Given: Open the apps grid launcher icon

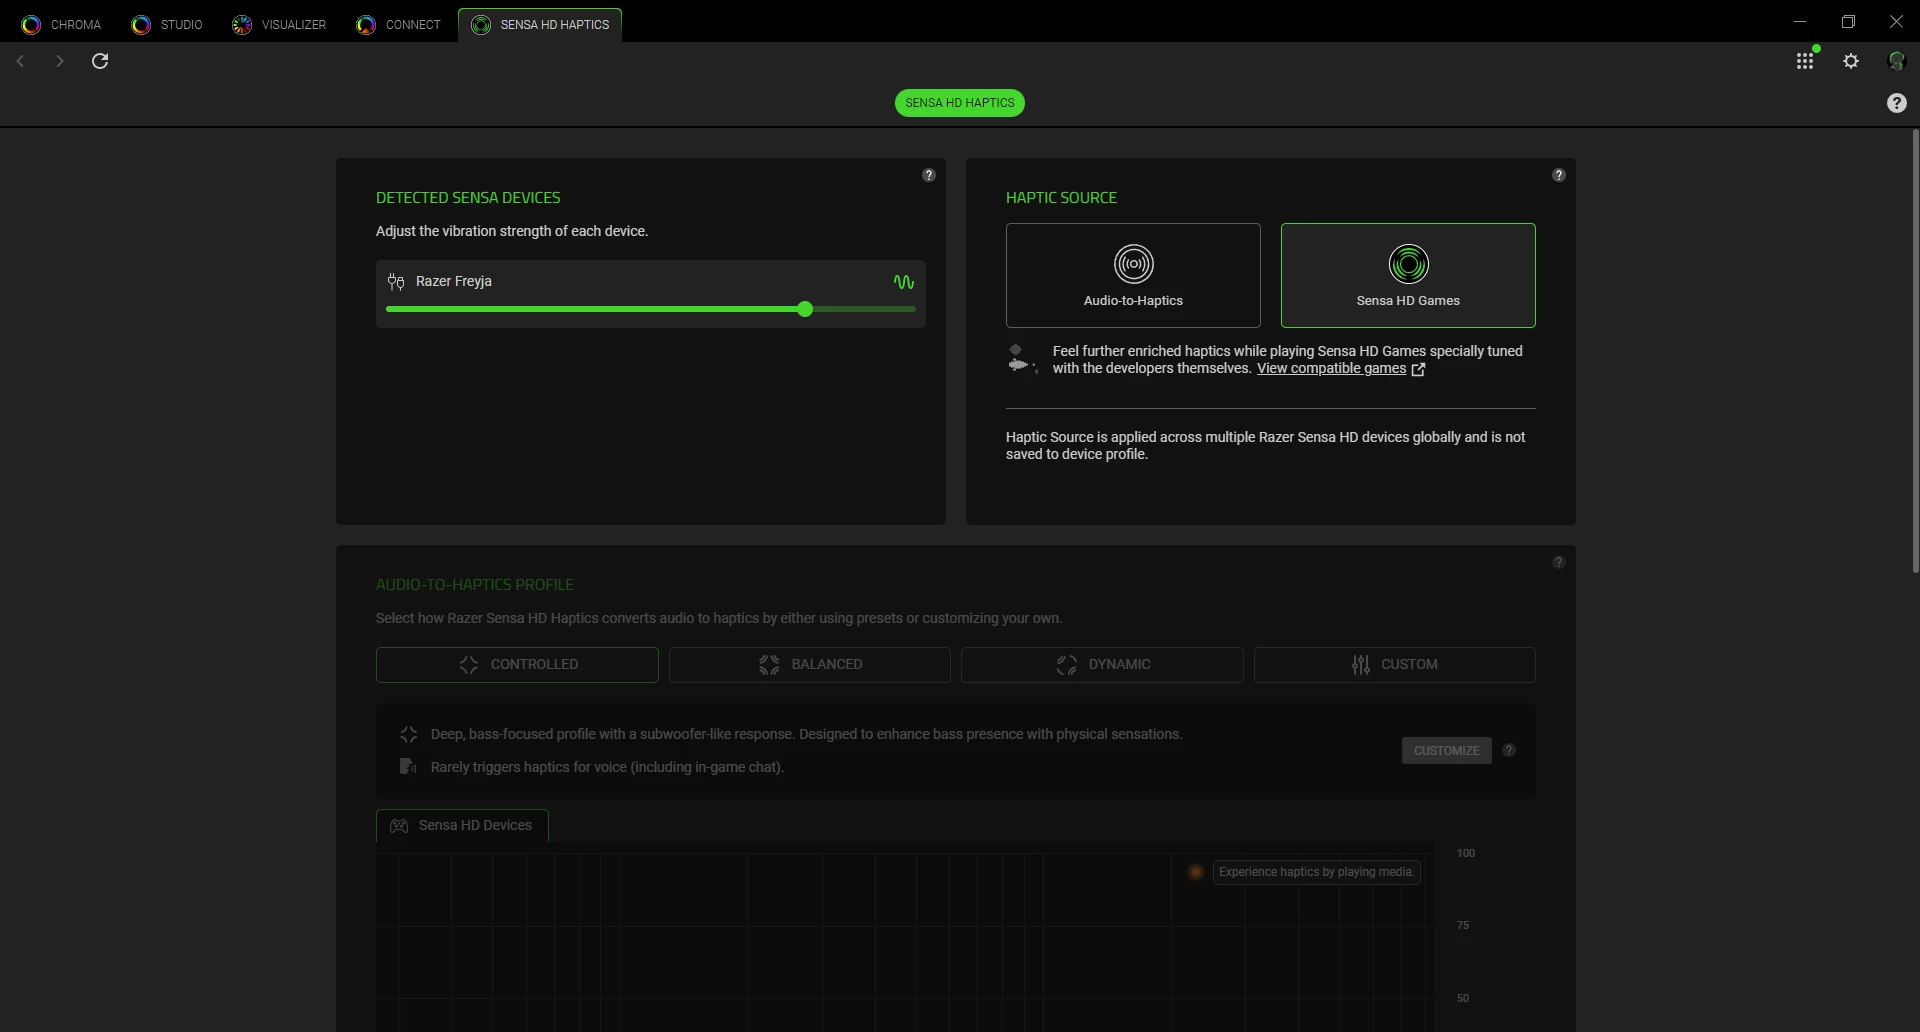Looking at the screenshot, I should 1805,62.
